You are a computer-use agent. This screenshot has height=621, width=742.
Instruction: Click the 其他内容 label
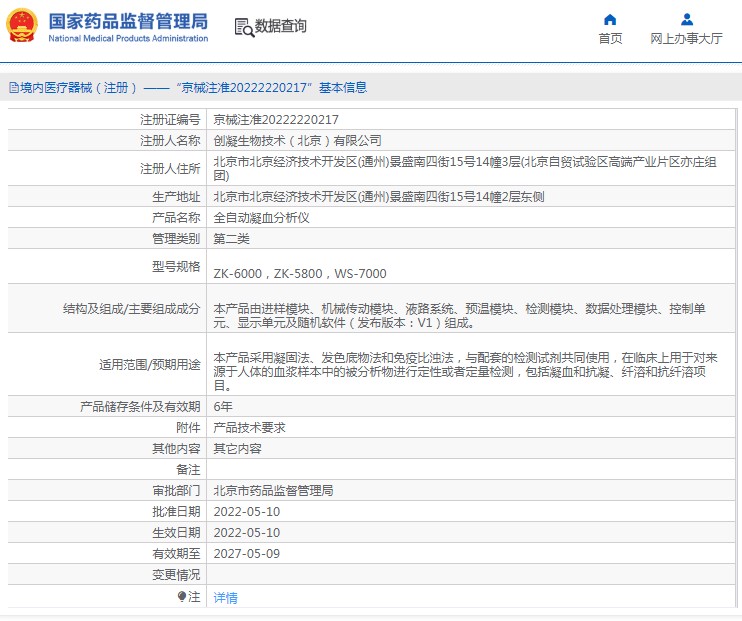[176, 449]
